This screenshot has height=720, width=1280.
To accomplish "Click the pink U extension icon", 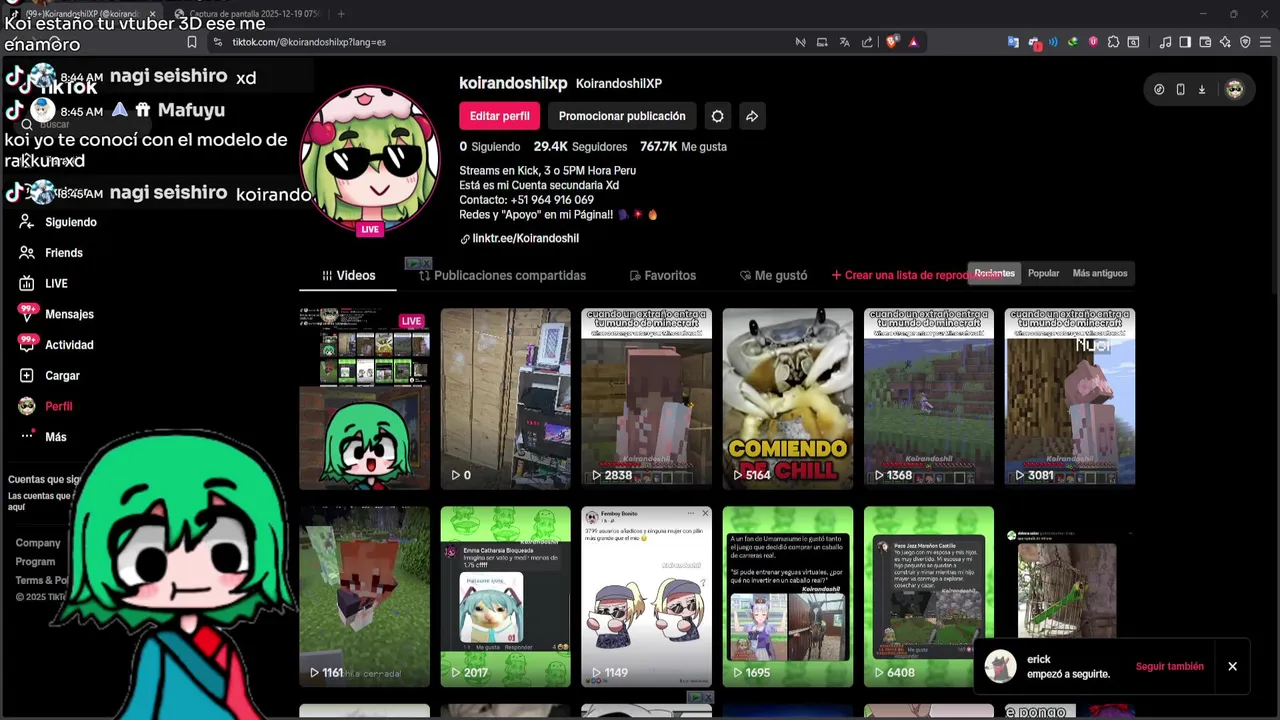I will coord(1093,42).
